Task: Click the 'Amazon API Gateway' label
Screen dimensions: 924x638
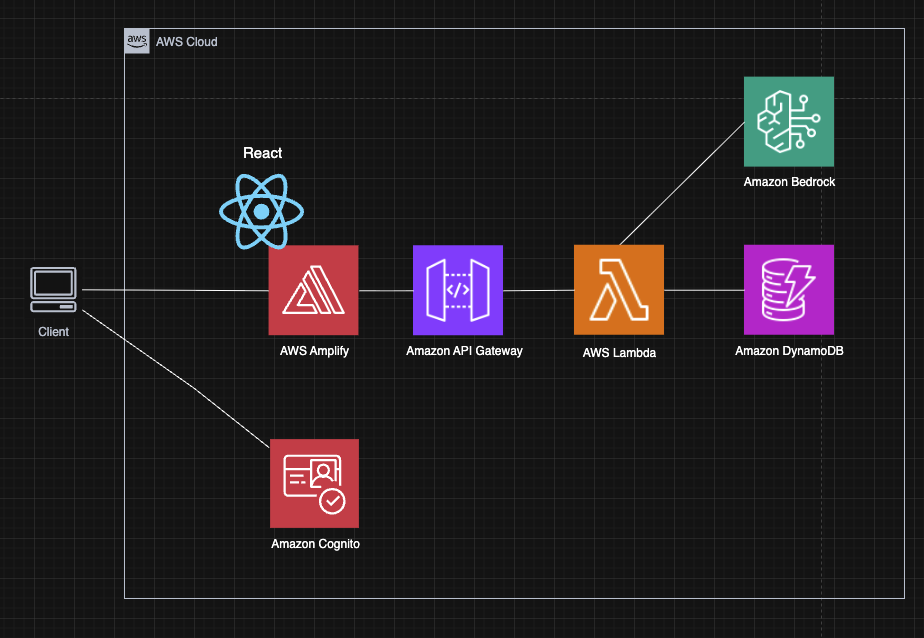Action: 464,351
